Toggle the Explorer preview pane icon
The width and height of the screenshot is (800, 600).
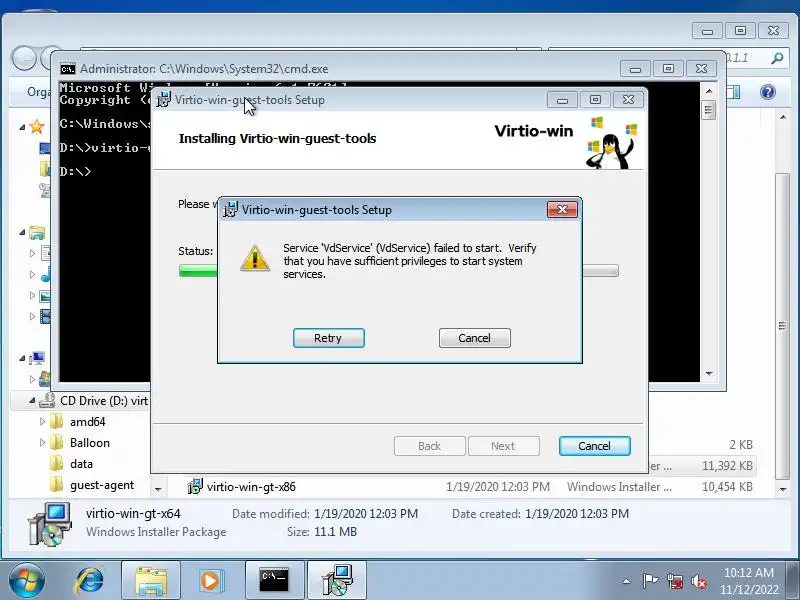point(734,92)
